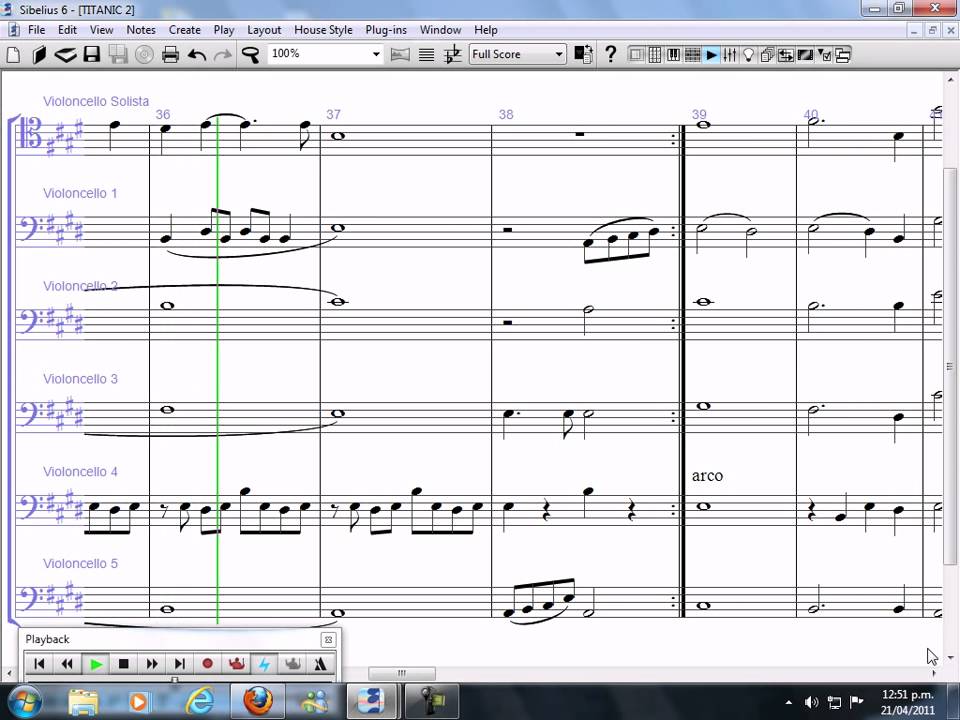Open the Help menu

pyautogui.click(x=486, y=29)
